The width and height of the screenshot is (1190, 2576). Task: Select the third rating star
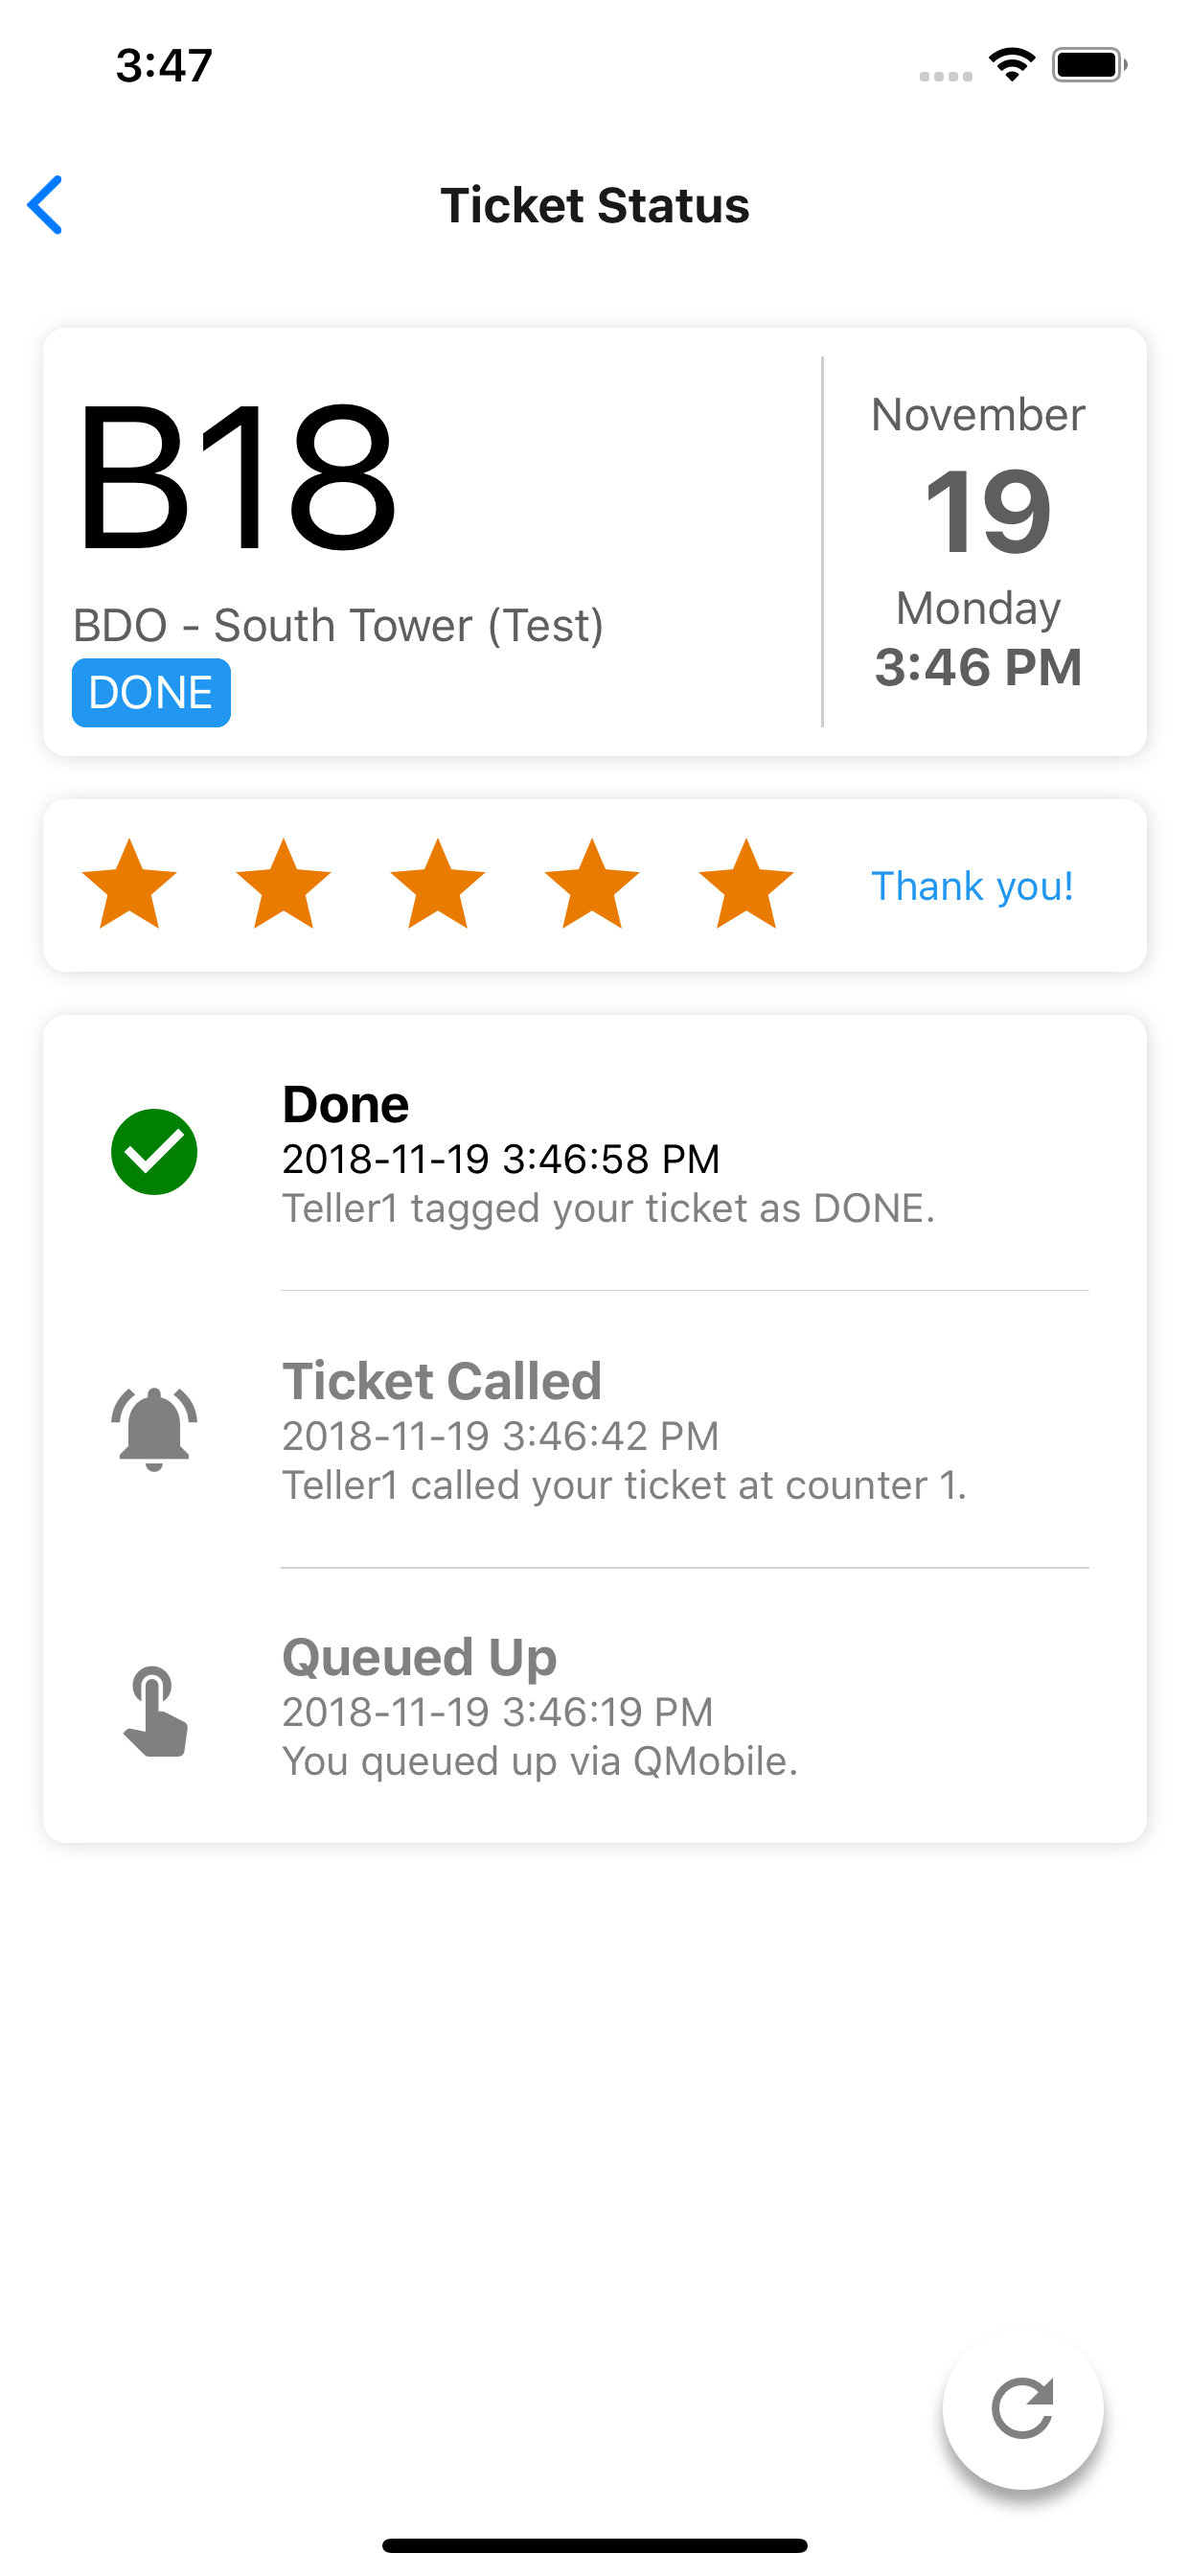coord(438,884)
